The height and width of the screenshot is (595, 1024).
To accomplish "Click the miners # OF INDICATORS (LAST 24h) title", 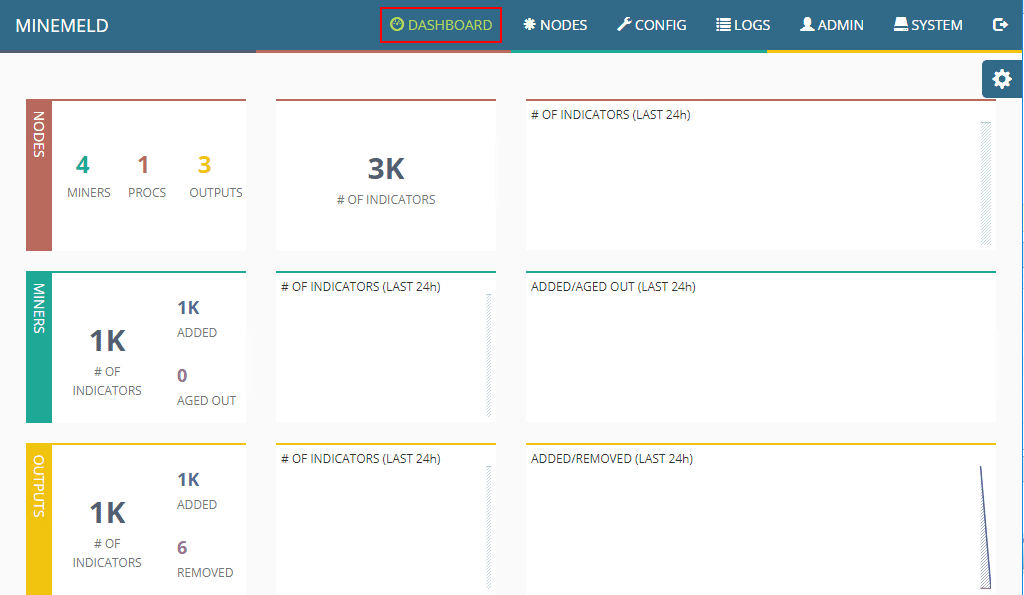I will click(360, 287).
